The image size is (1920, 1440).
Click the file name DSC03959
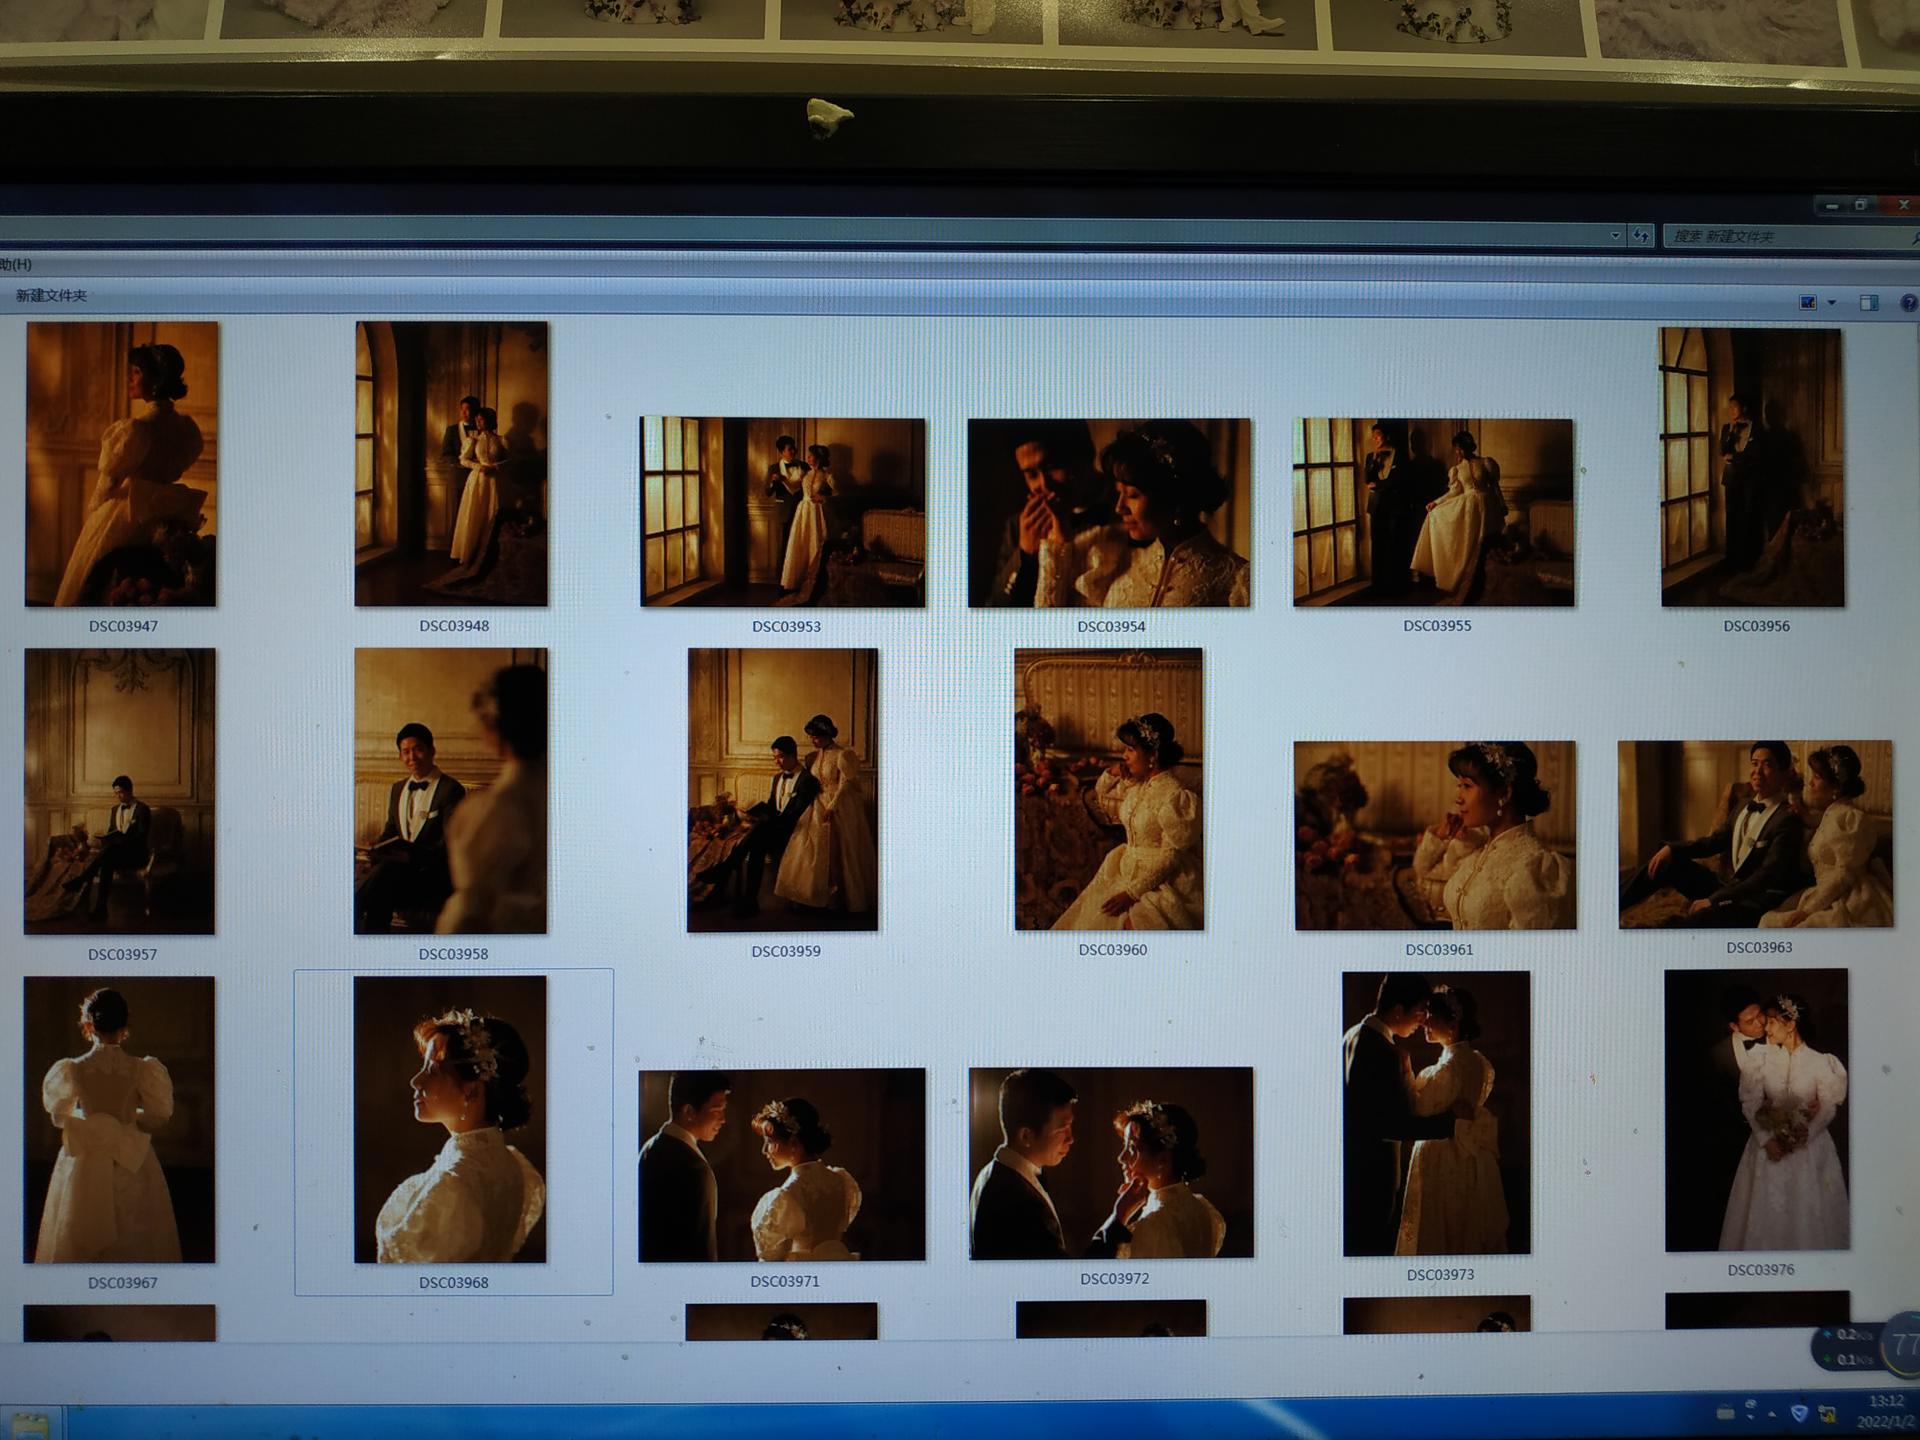tap(786, 951)
